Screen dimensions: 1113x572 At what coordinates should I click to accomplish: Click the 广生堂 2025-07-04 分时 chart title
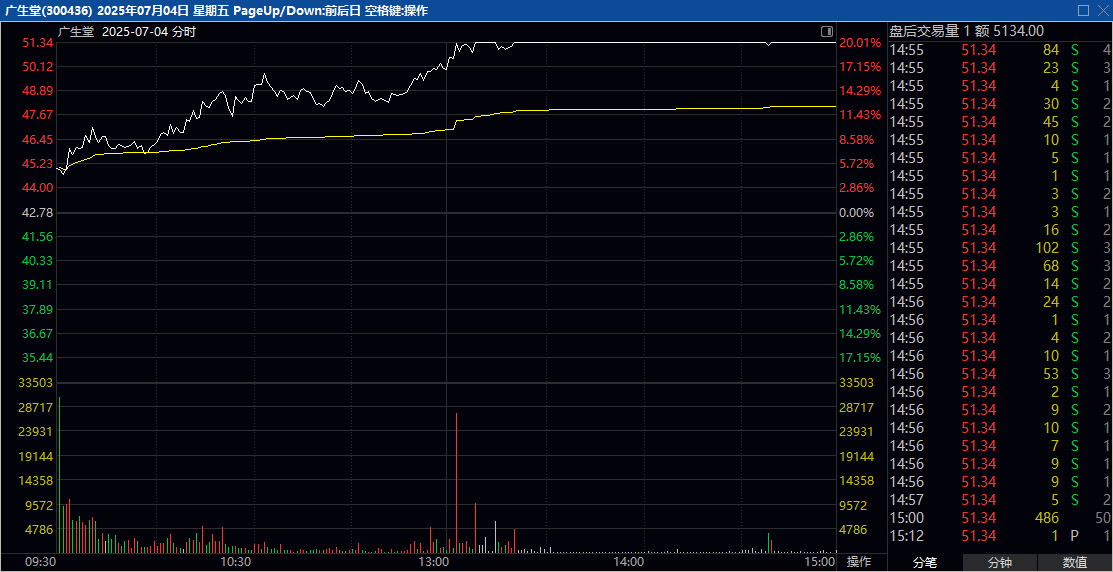pos(127,32)
